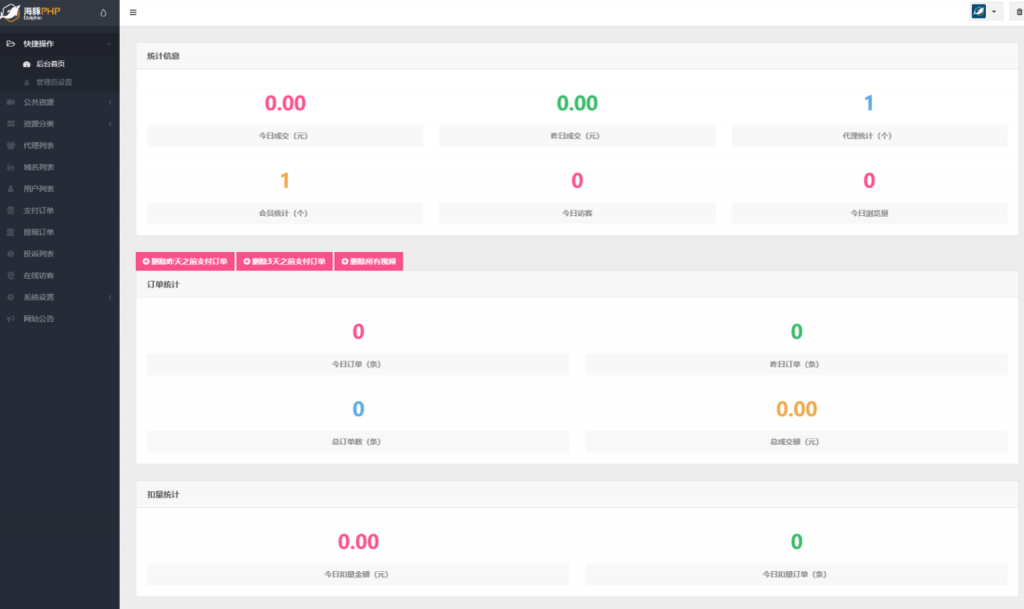Open the user avatar dropdown menu
Image resolution: width=1024 pixels, height=609 pixels.
[x=985, y=12]
